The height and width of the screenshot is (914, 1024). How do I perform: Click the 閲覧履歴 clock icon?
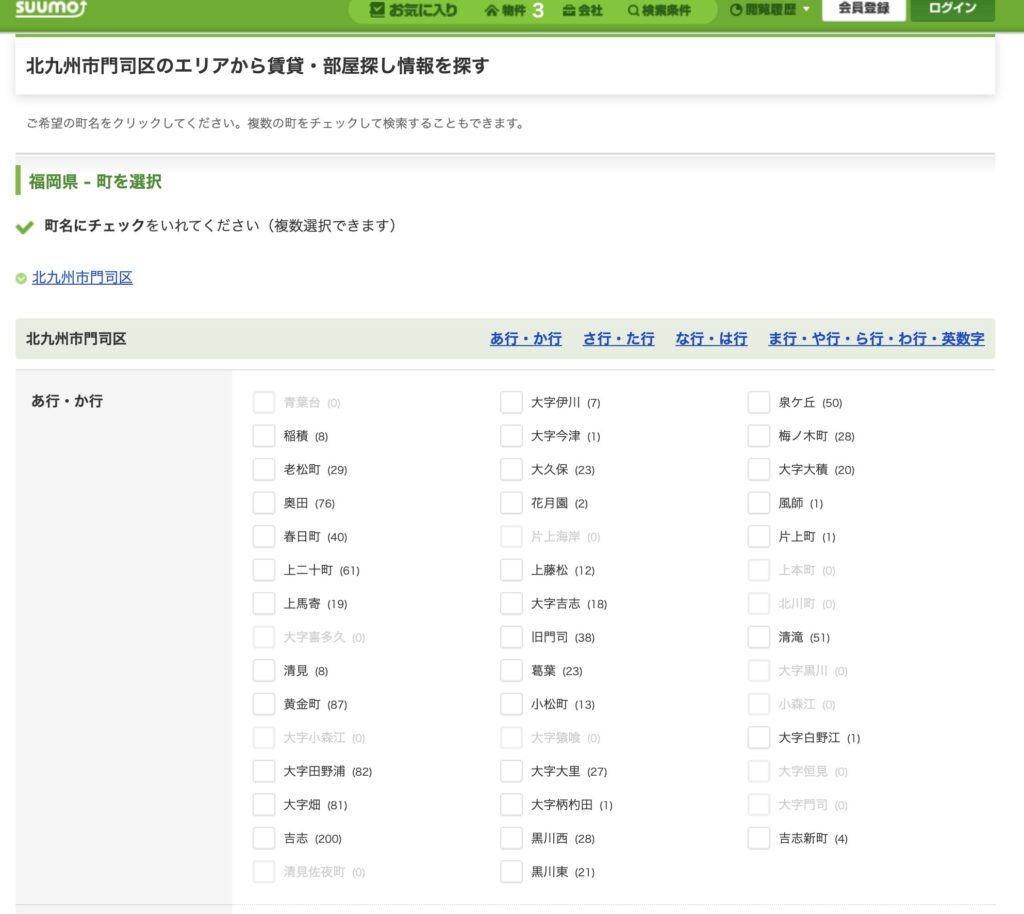[734, 12]
